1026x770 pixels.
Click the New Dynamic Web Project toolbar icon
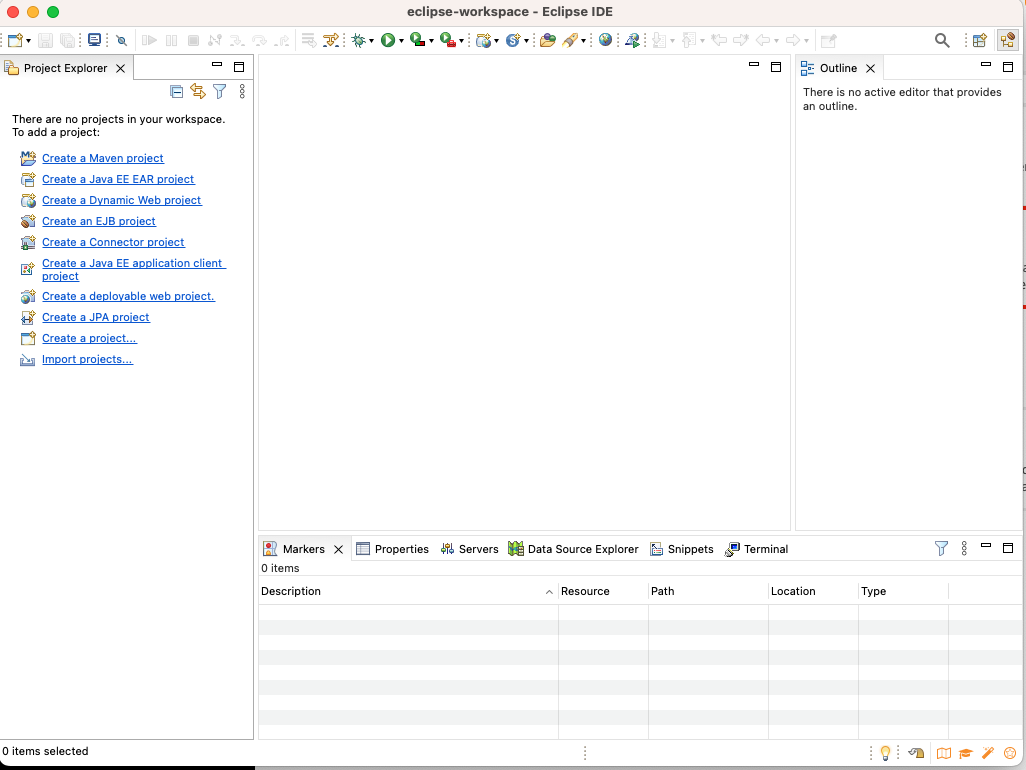[x=484, y=41]
